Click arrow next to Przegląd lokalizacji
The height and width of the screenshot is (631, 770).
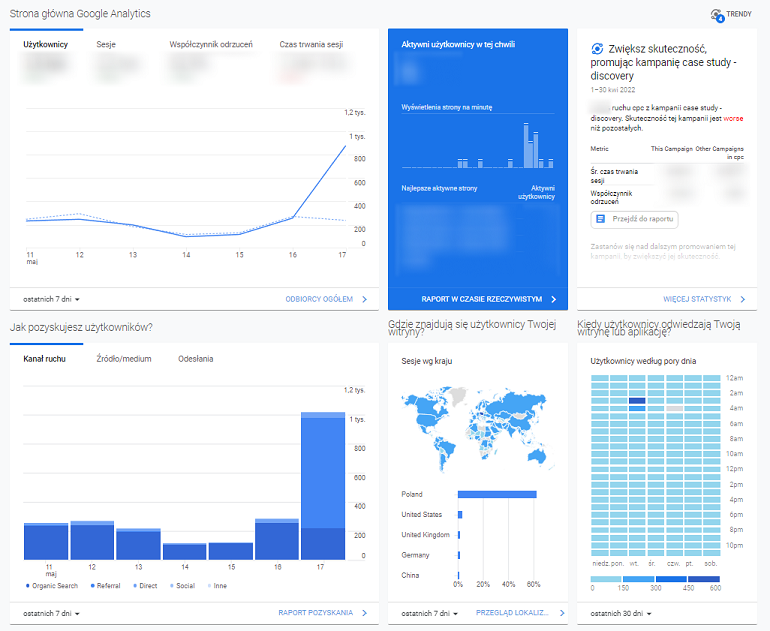(x=561, y=613)
